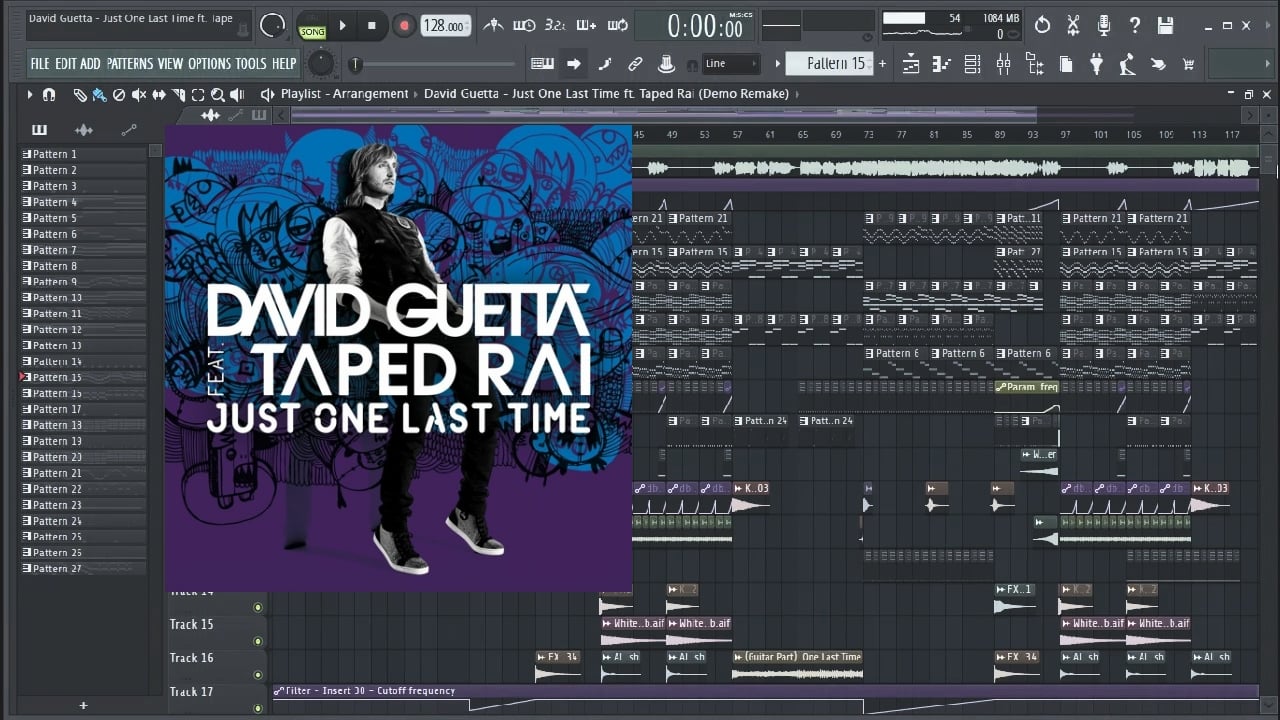Click the tempo tapper figure icon
Image resolution: width=1280 pixels, height=720 pixels.
[1128, 65]
